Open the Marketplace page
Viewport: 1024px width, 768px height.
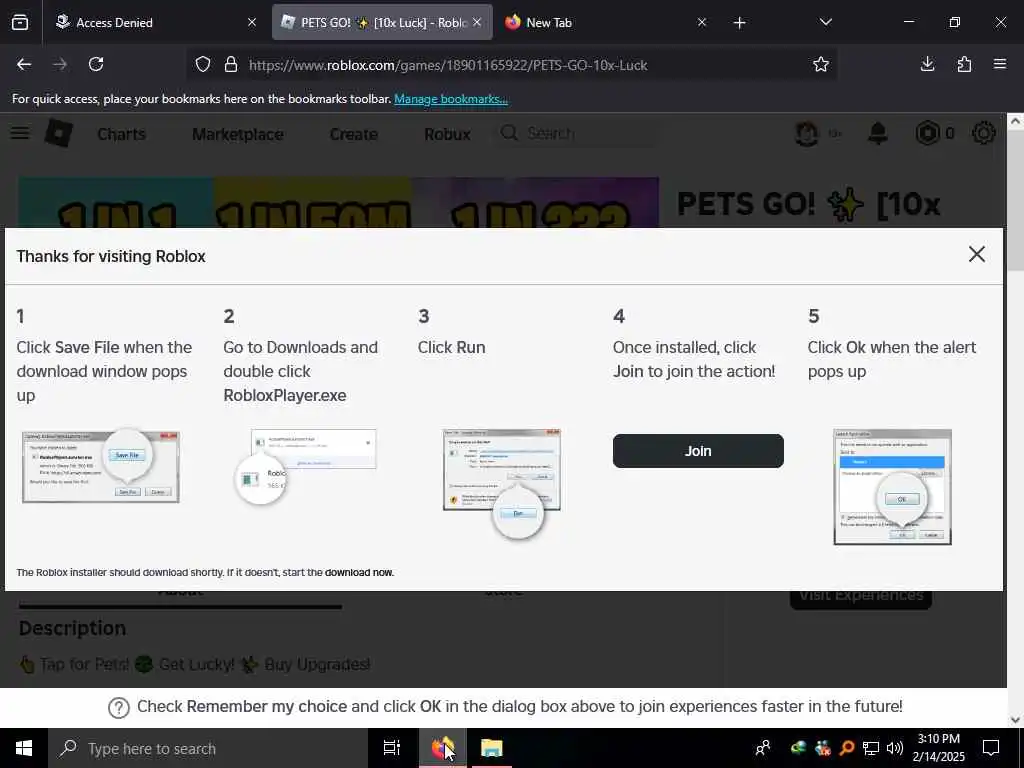click(x=238, y=134)
